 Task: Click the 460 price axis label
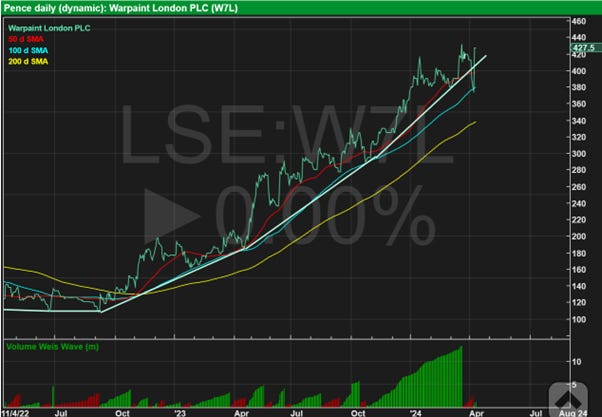pos(579,21)
